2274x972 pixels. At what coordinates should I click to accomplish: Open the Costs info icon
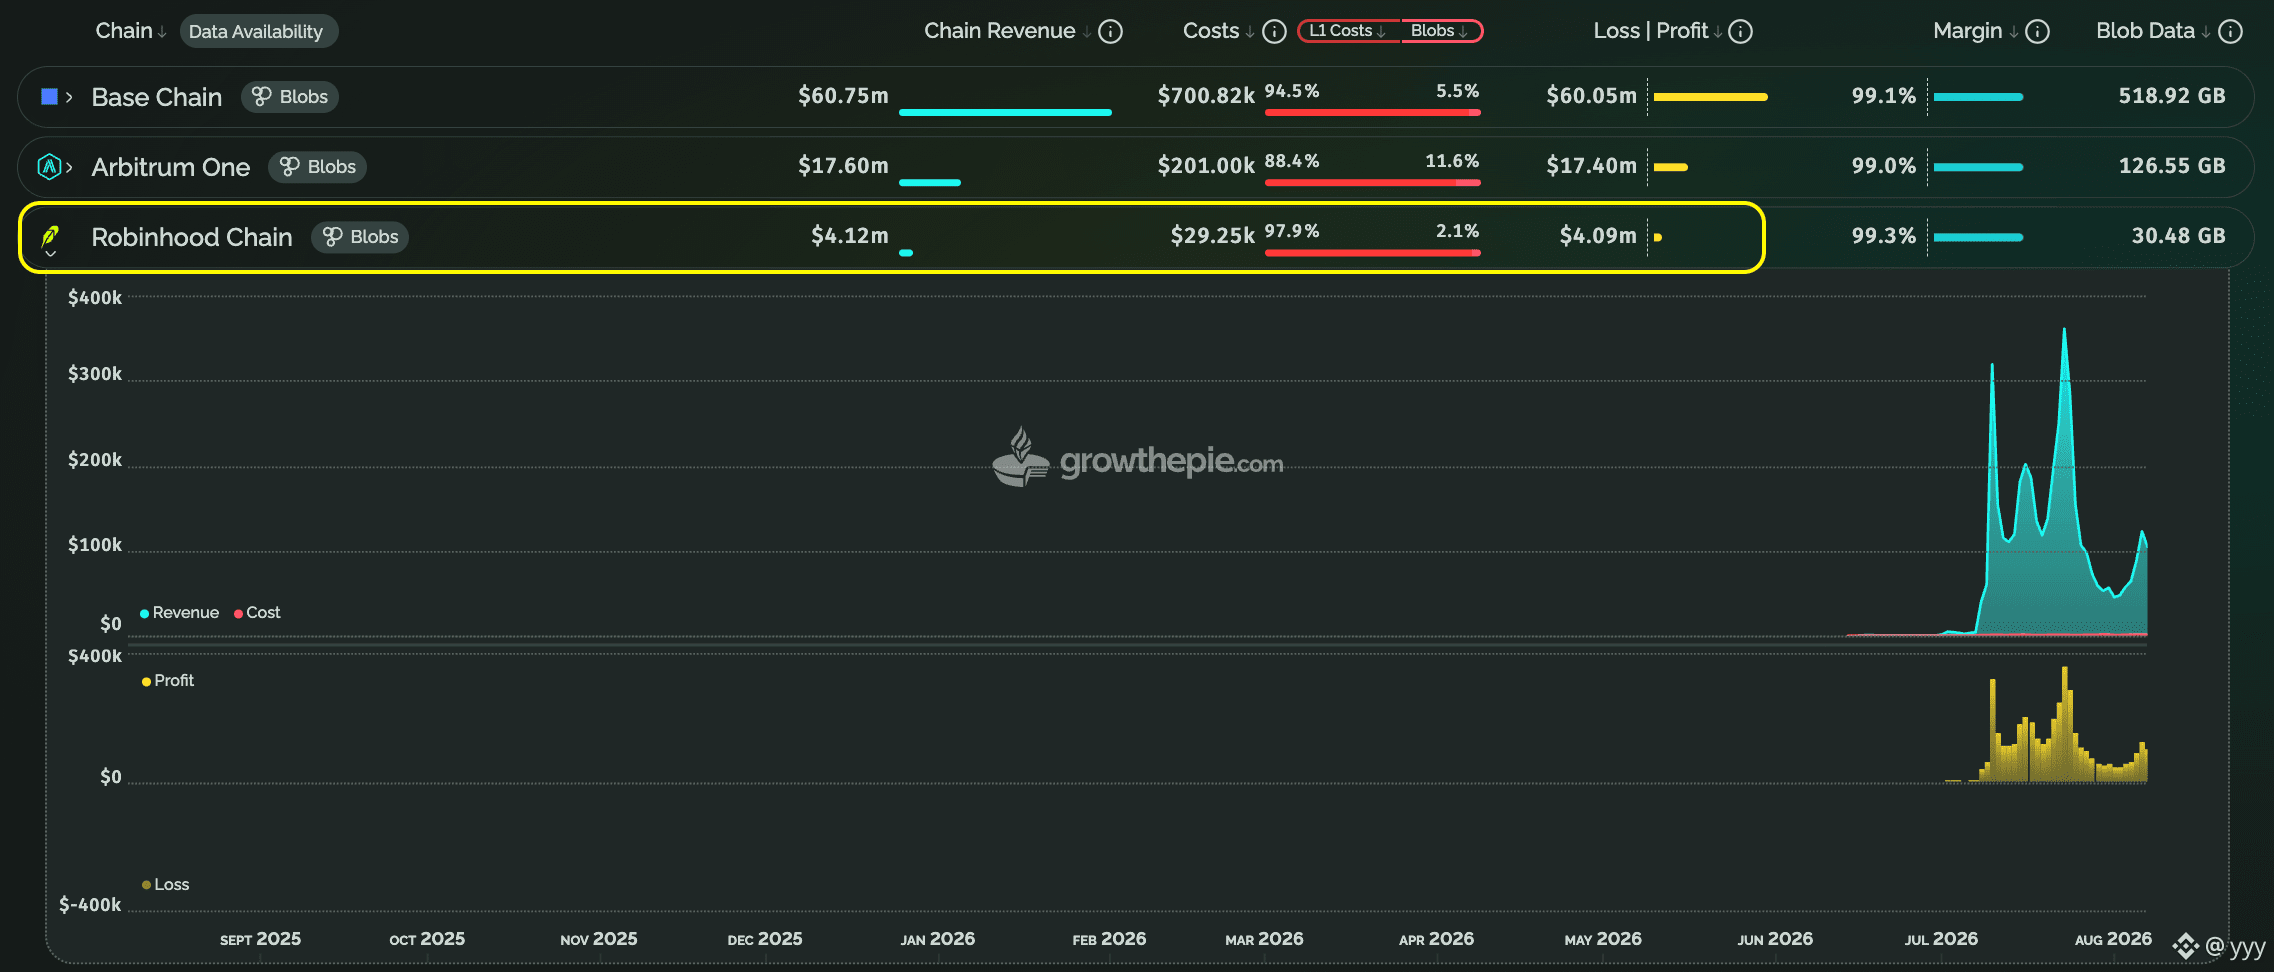pos(1274,32)
